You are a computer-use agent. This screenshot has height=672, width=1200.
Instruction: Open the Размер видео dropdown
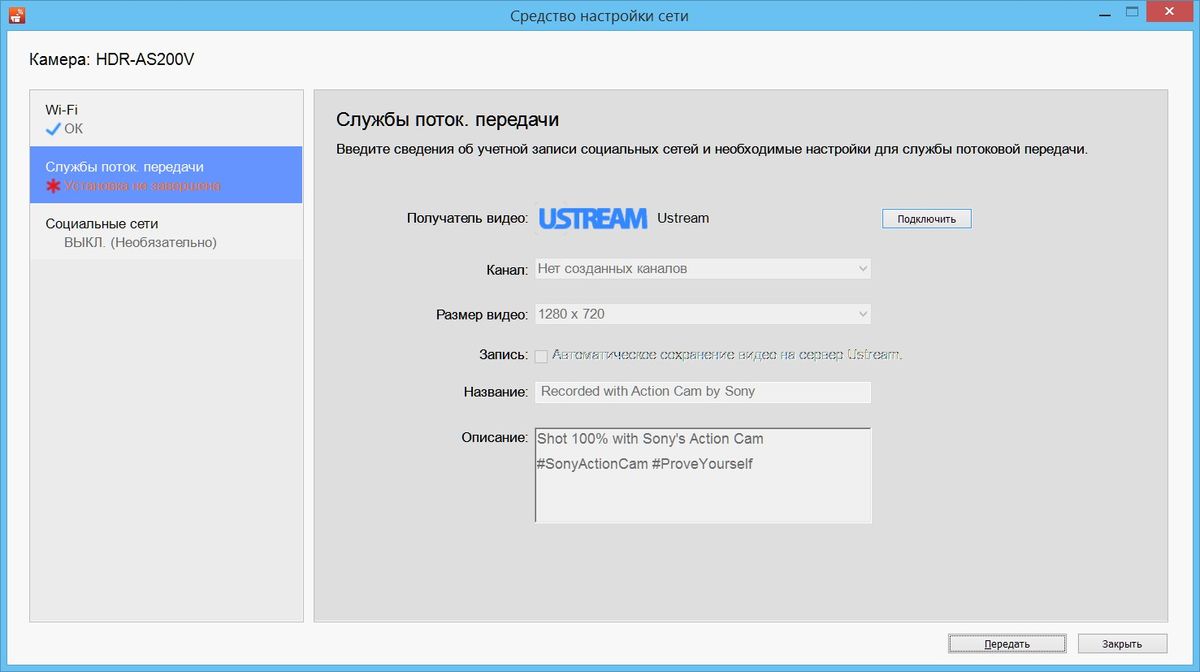700,313
